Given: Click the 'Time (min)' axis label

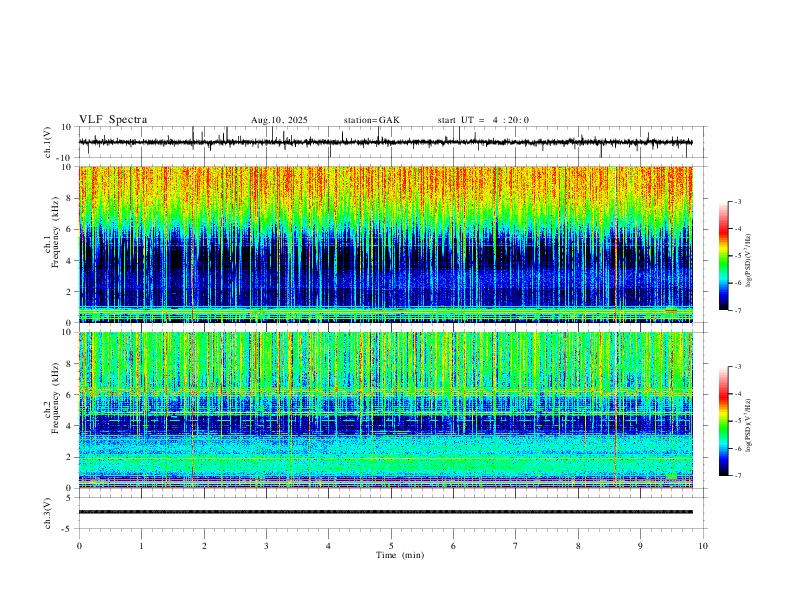Looking at the screenshot, I should coord(400,555).
